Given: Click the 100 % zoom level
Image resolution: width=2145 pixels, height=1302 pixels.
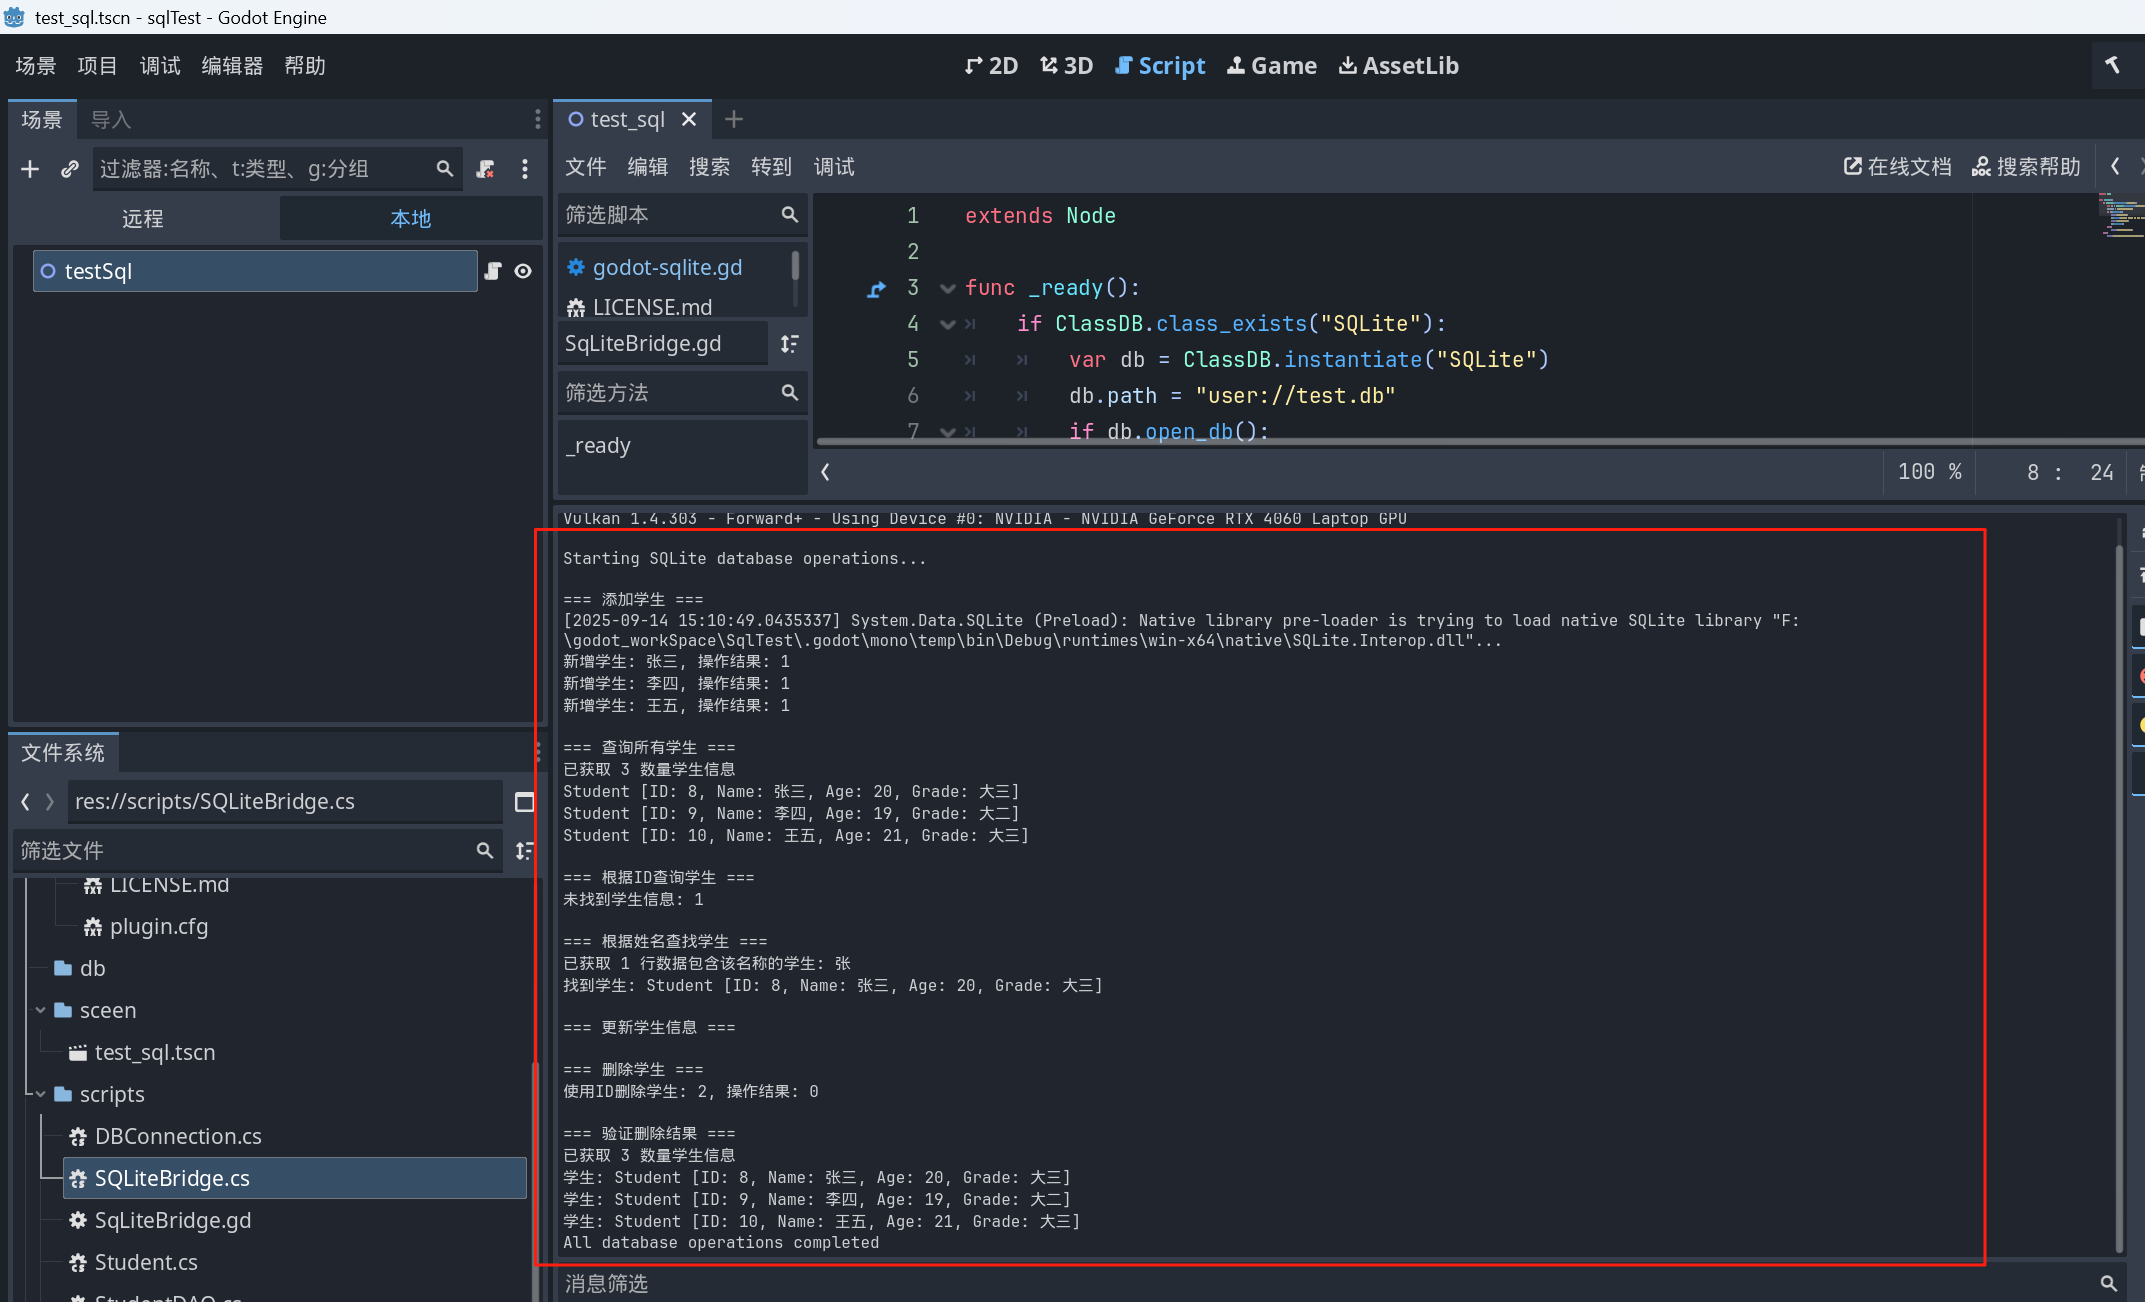Looking at the screenshot, I should tap(1930, 472).
